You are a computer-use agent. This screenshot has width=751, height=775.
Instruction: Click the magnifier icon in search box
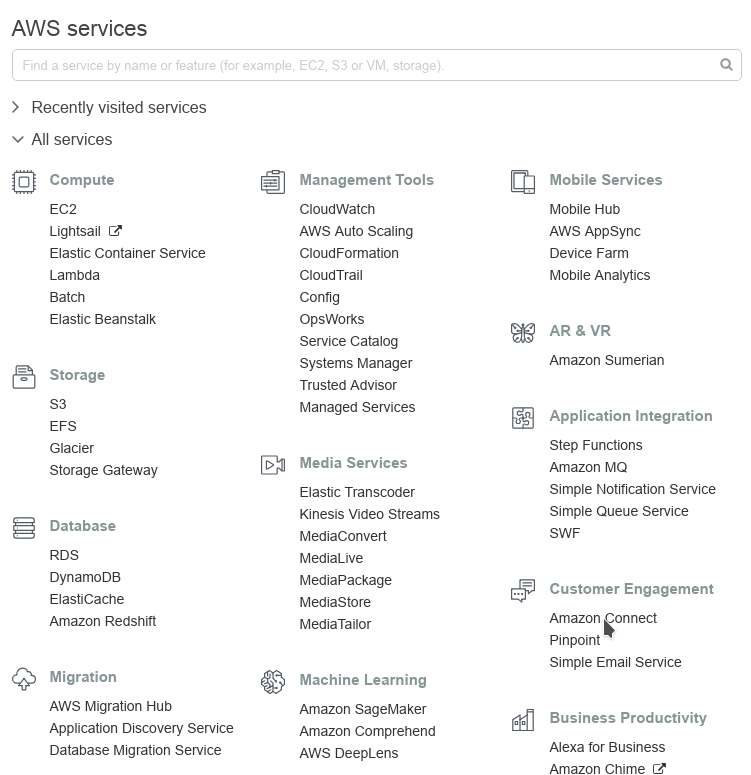[726, 65]
